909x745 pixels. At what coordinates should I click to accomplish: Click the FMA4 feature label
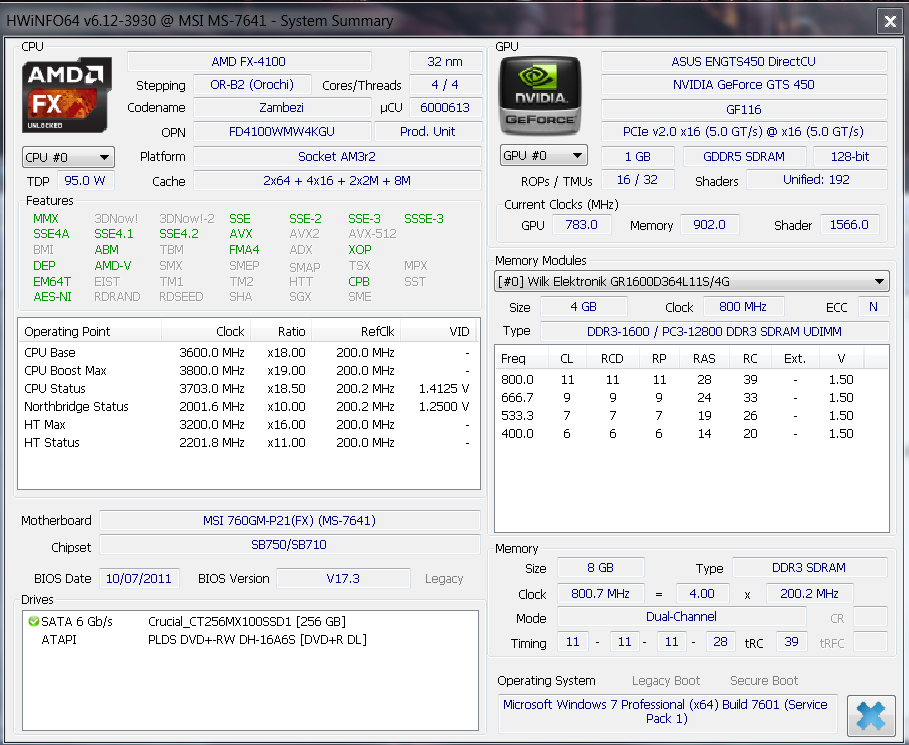(244, 250)
